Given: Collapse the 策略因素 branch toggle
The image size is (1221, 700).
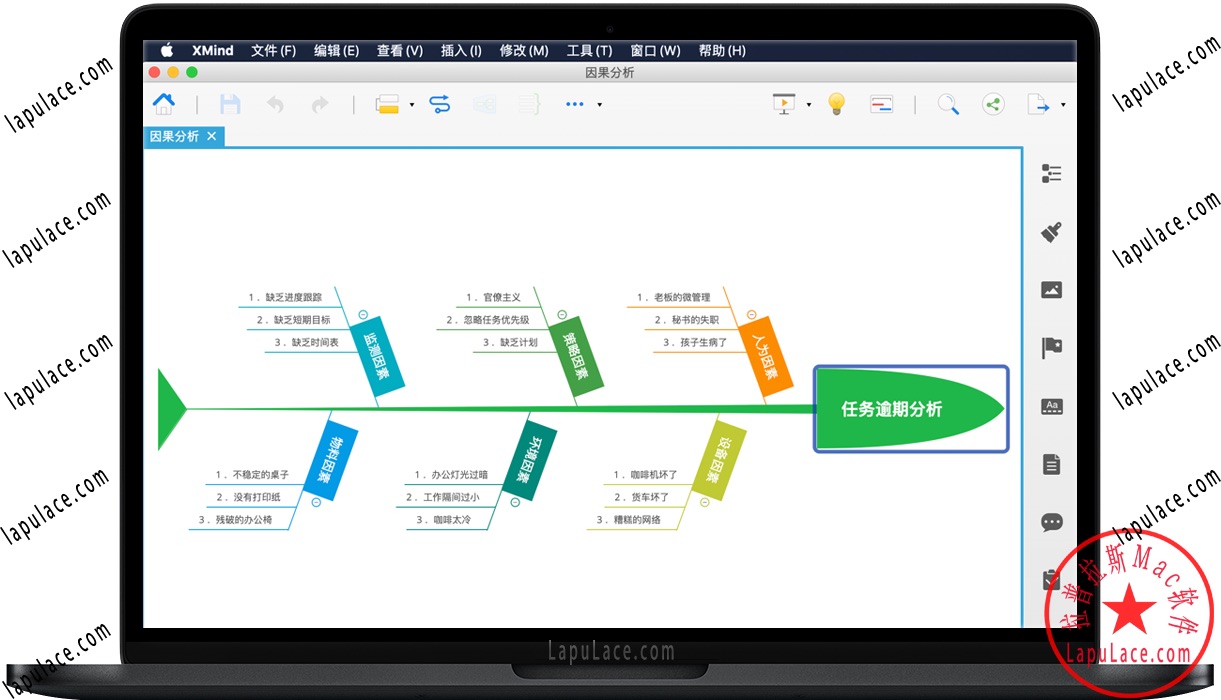Looking at the screenshot, I should pyautogui.click(x=561, y=314).
